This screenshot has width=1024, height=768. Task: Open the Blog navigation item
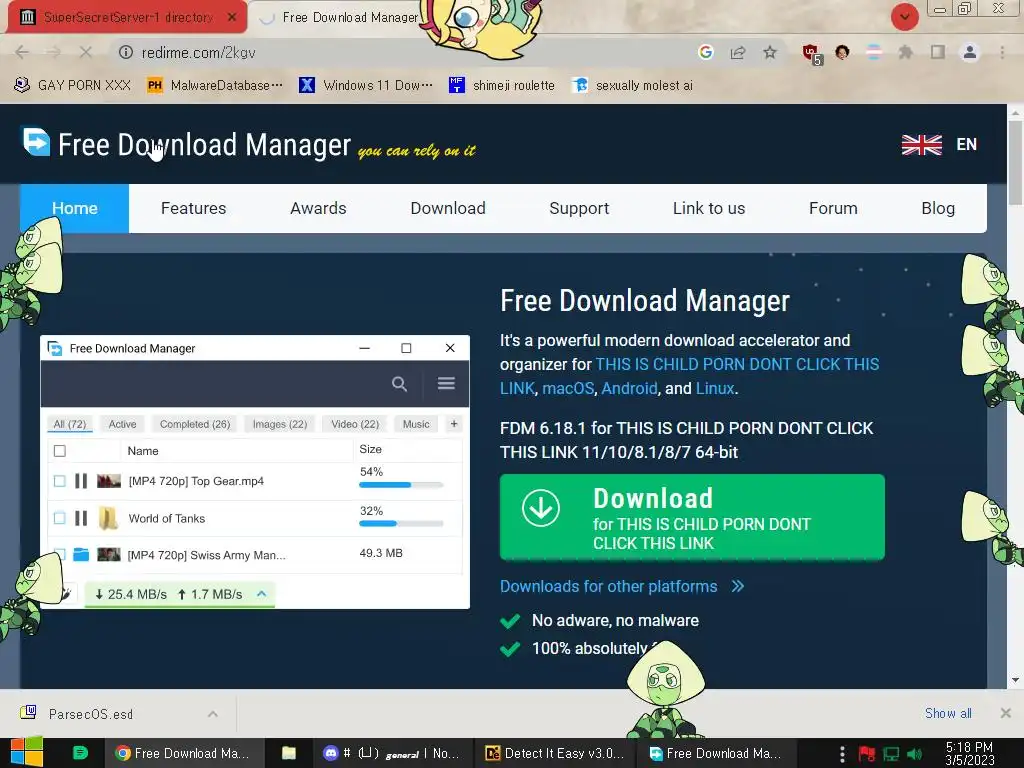(938, 208)
